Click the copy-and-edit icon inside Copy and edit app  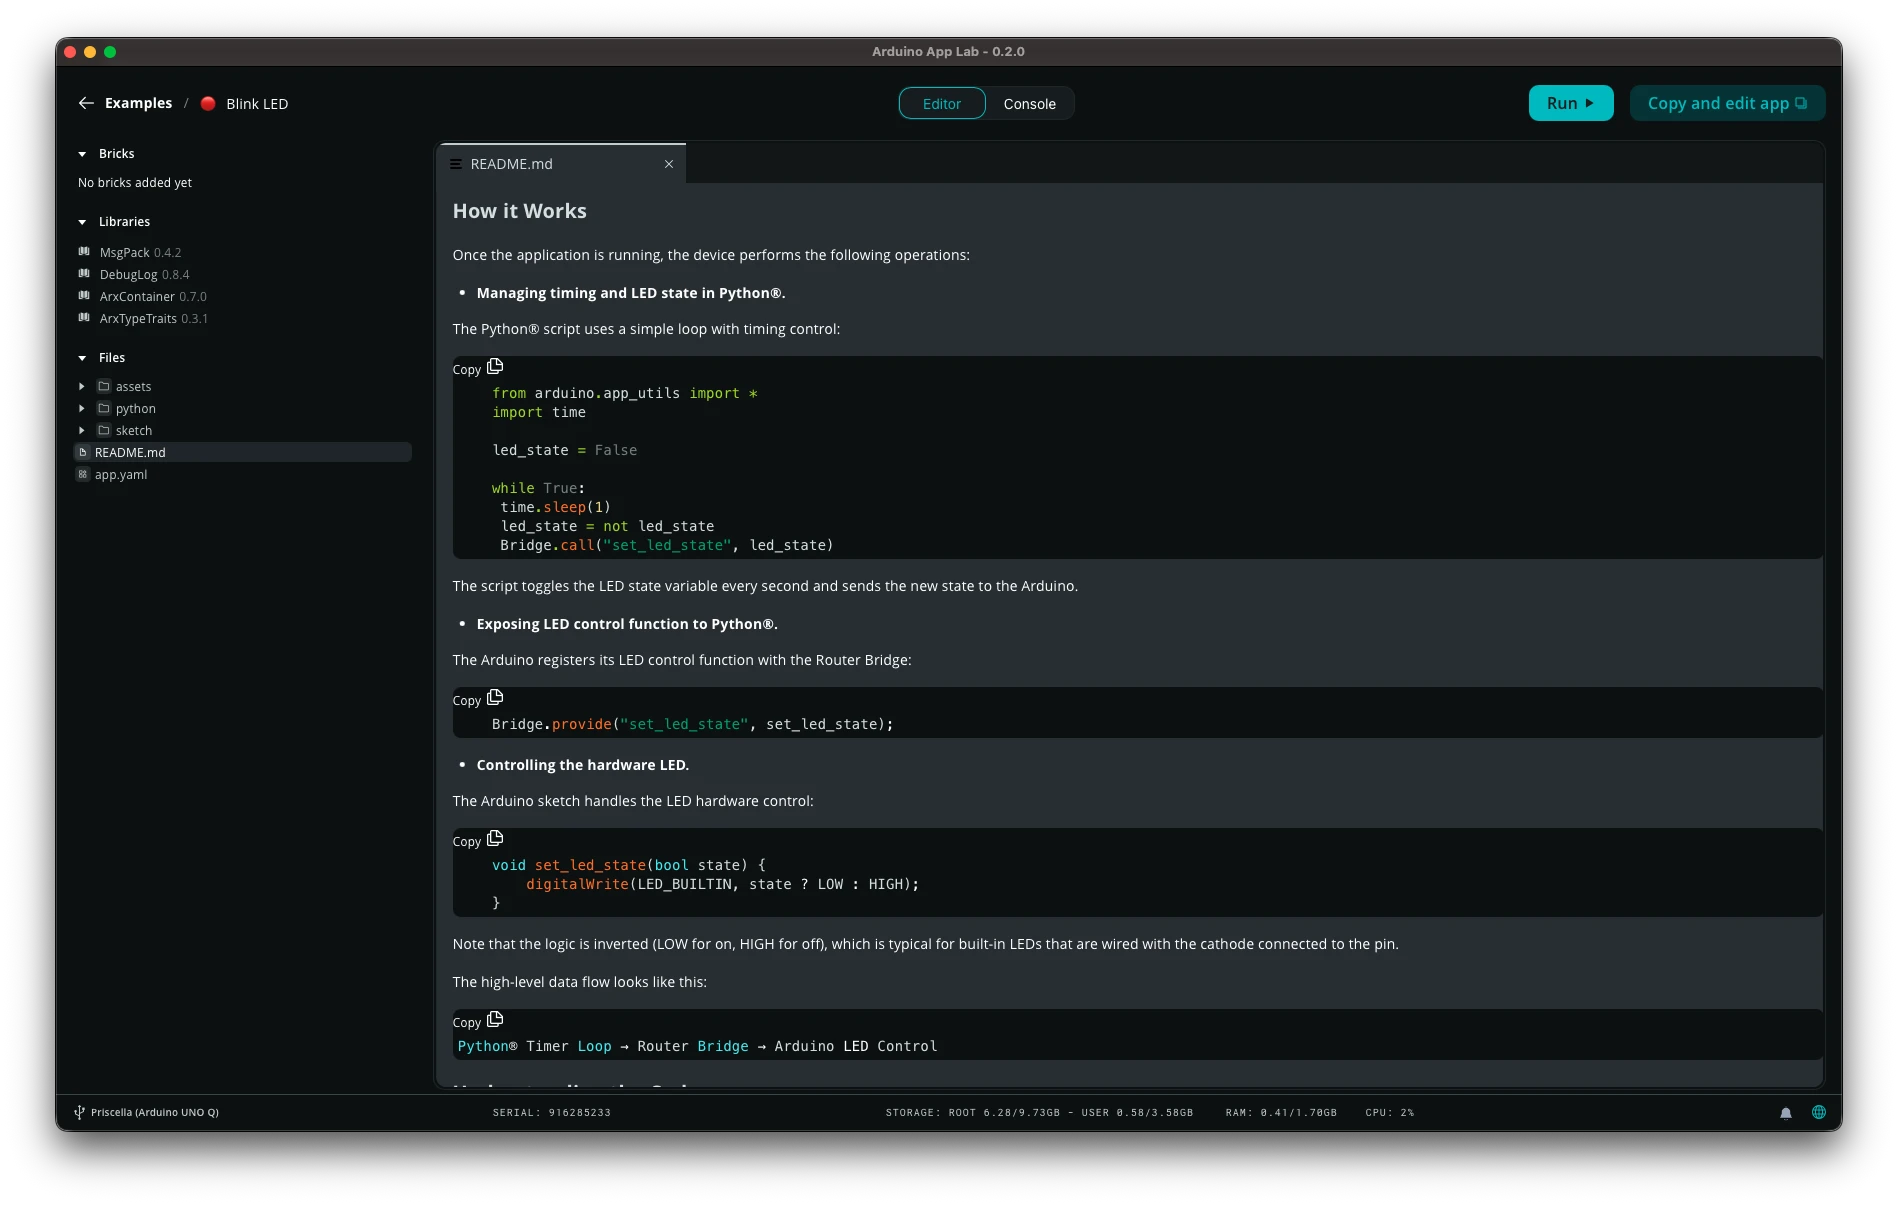point(1800,102)
